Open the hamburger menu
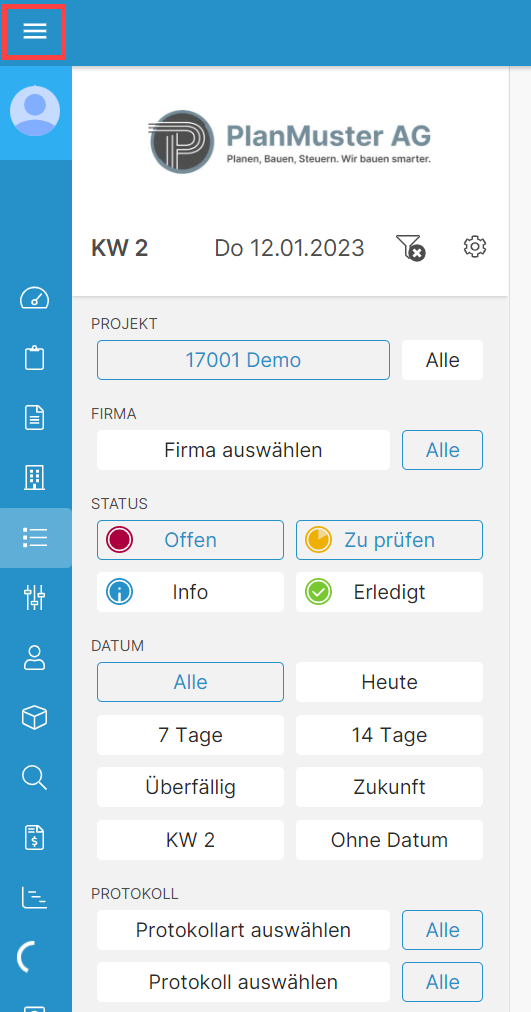This screenshot has height=1012, width=531. click(35, 31)
